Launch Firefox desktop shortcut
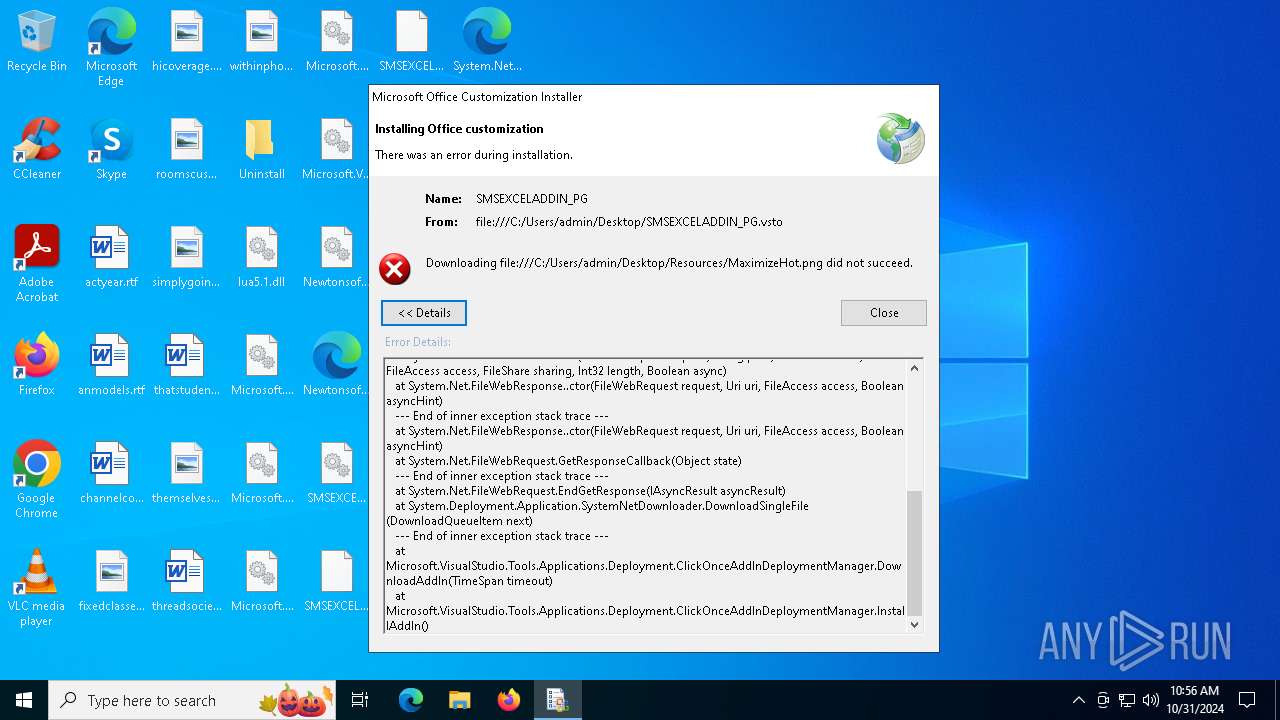Image resolution: width=1280 pixels, height=720 pixels. click(37, 366)
